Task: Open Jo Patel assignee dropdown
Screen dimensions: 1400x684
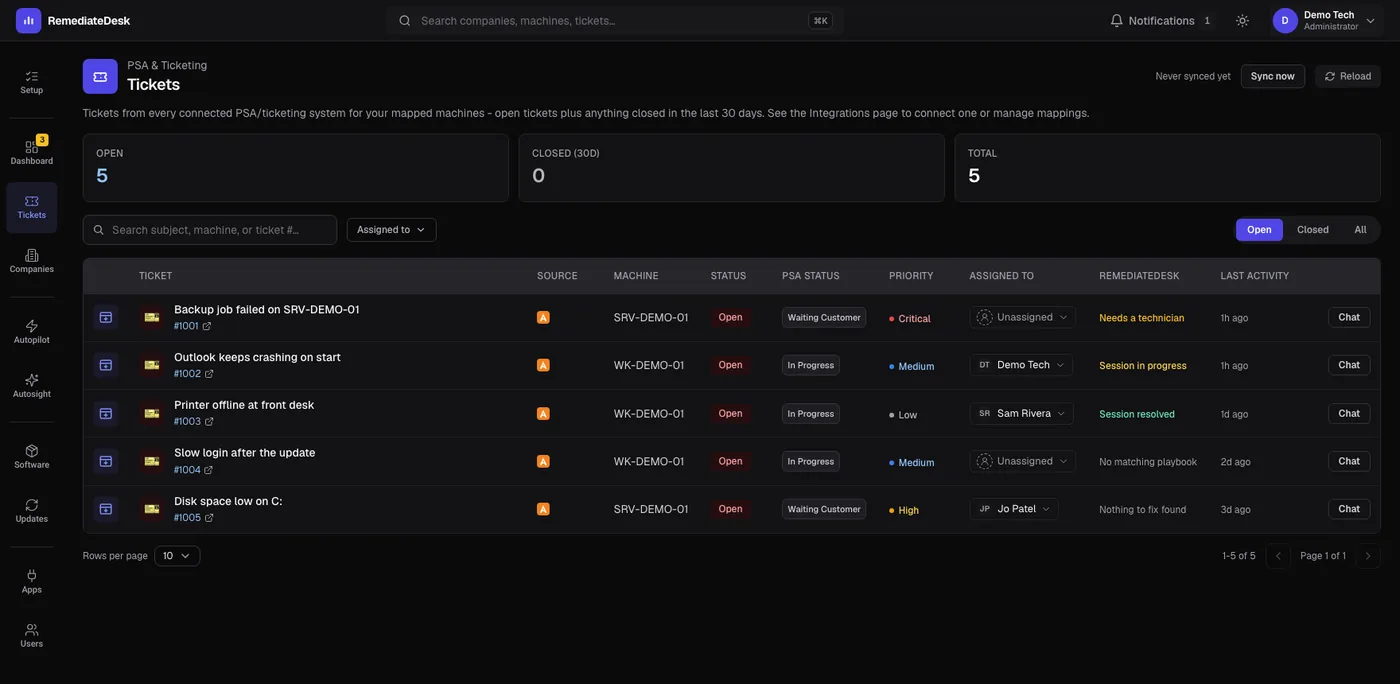Action: (1014, 509)
